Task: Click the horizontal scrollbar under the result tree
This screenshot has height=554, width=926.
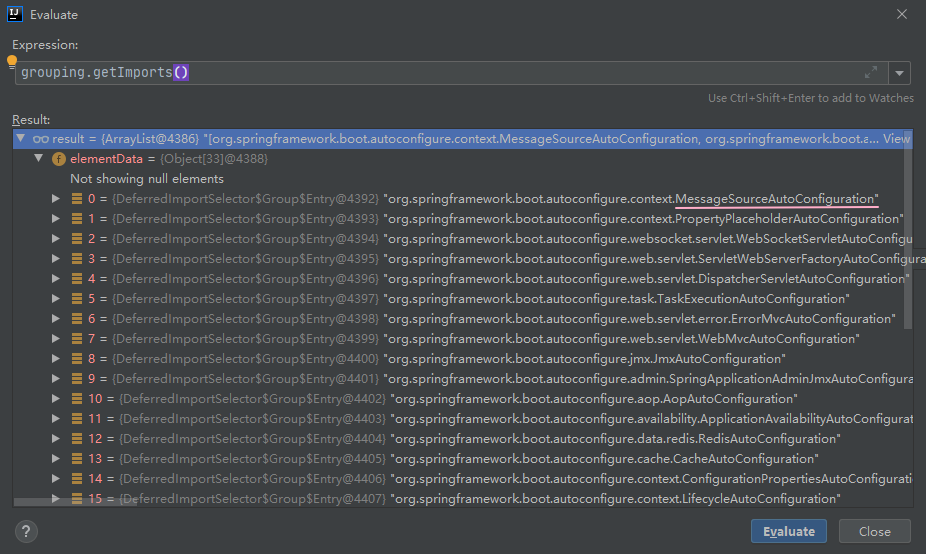Action: pos(75,502)
